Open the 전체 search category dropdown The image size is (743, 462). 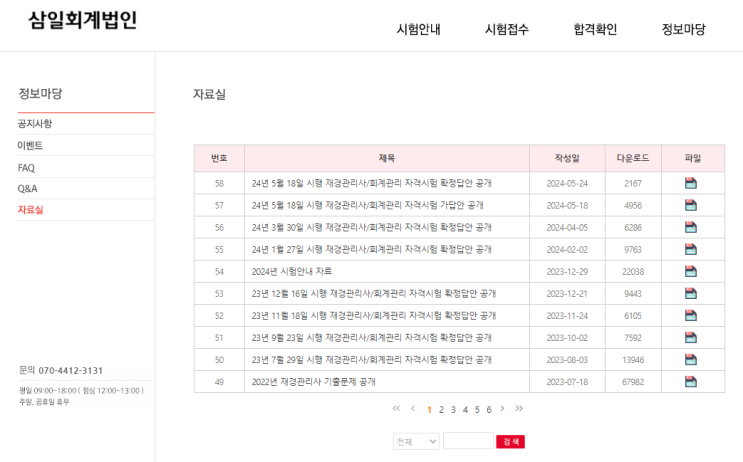click(416, 442)
